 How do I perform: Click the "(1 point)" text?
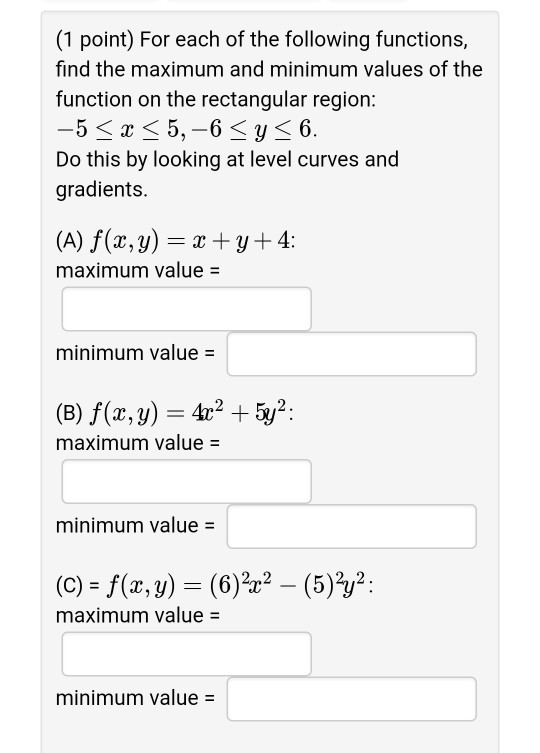pyautogui.click(x=95, y=40)
